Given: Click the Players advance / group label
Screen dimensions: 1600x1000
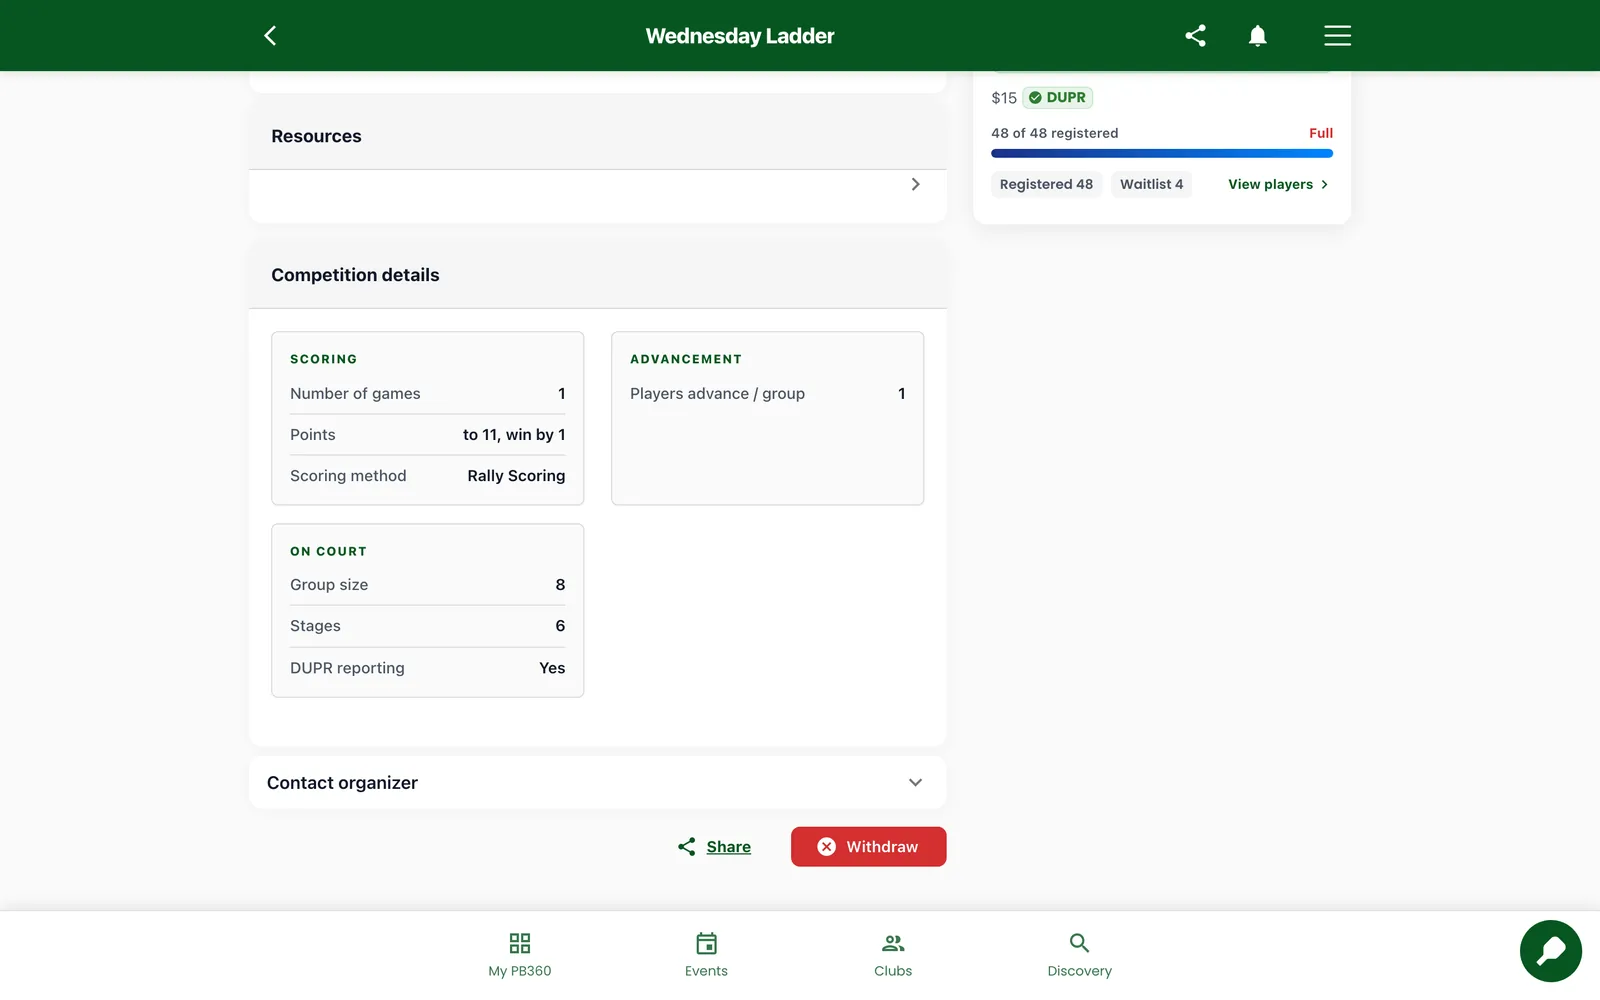Looking at the screenshot, I should pos(717,394).
